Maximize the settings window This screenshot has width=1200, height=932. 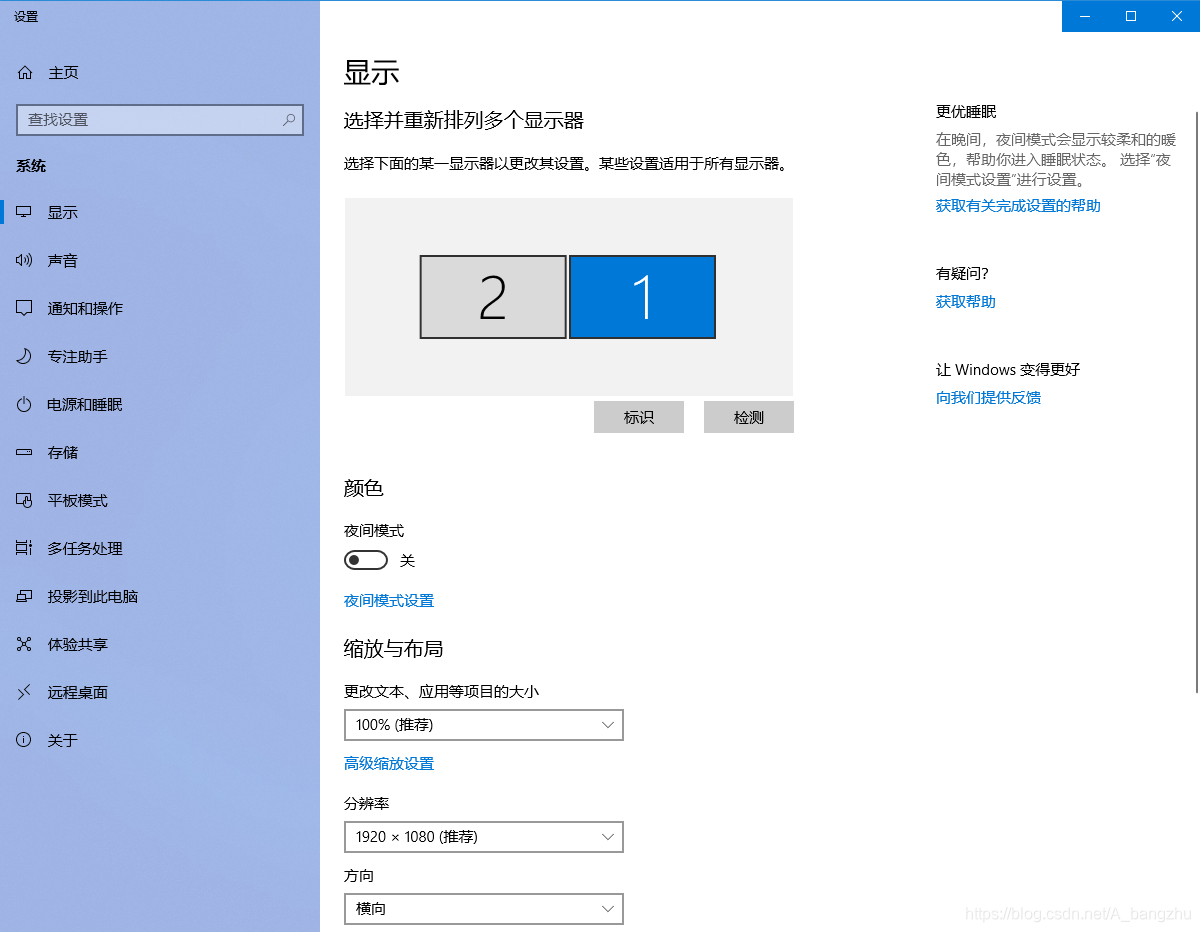point(1131,16)
